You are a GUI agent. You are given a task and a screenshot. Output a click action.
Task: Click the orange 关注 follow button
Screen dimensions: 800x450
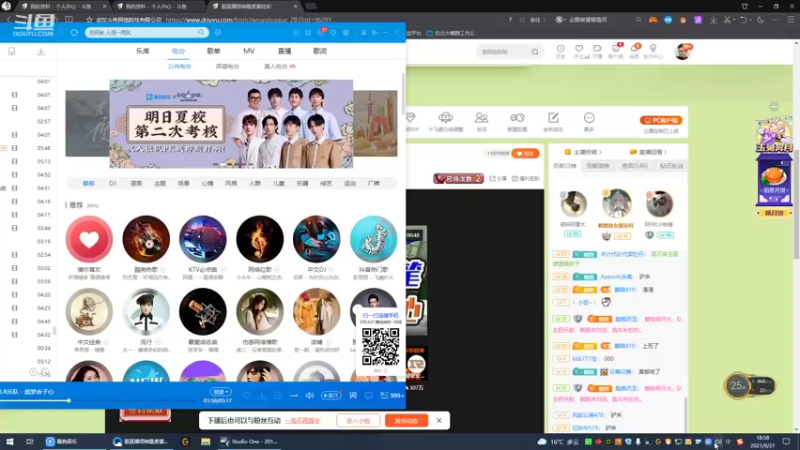[525, 153]
